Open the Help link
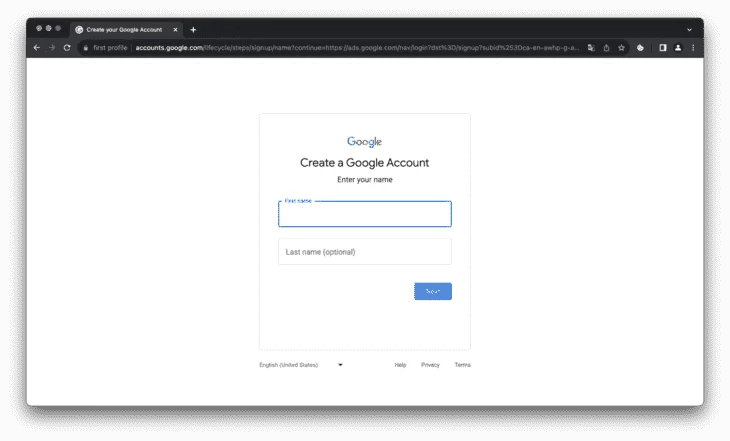The width and height of the screenshot is (730, 441). click(x=400, y=365)
